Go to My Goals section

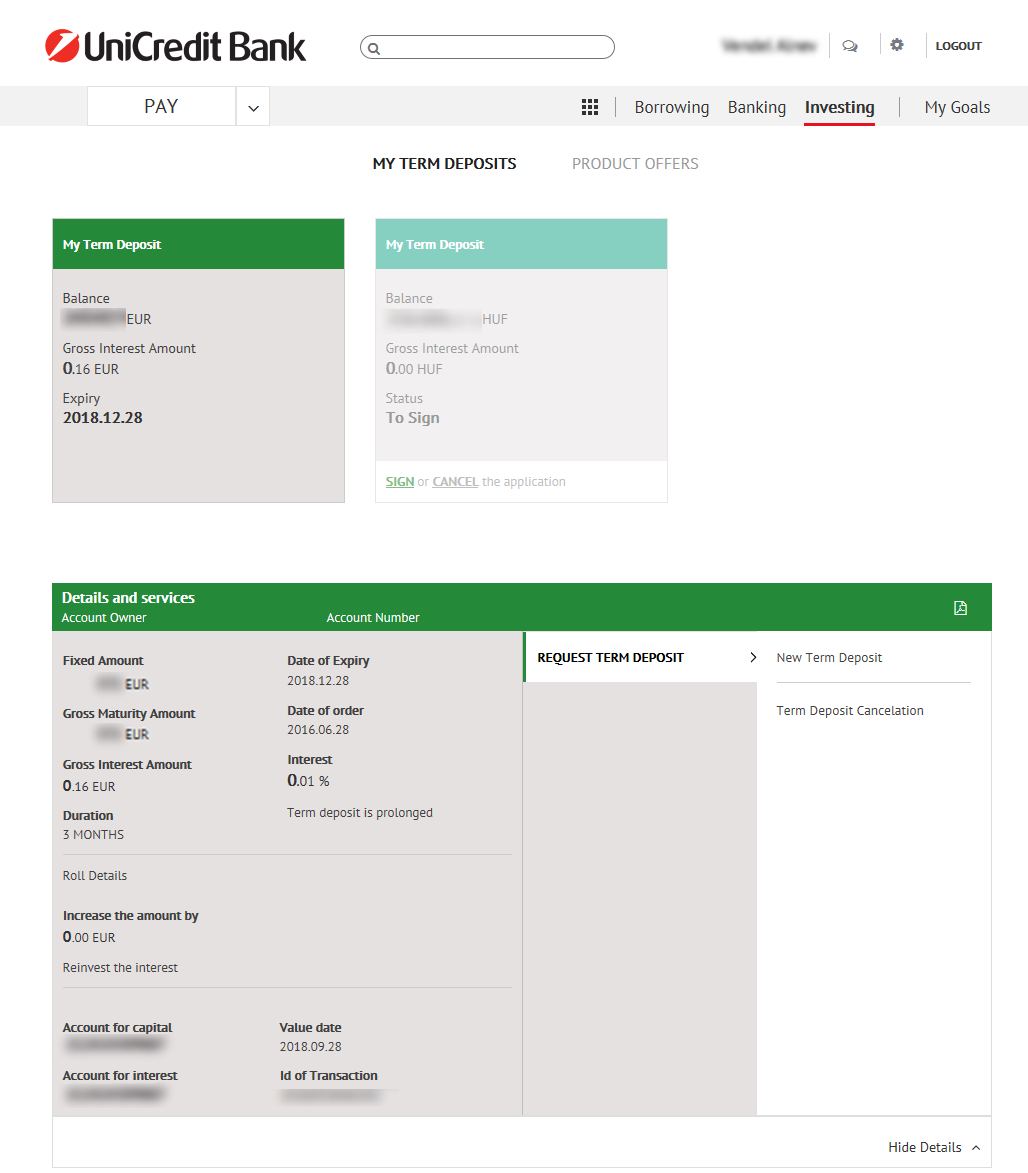point(957,107)
